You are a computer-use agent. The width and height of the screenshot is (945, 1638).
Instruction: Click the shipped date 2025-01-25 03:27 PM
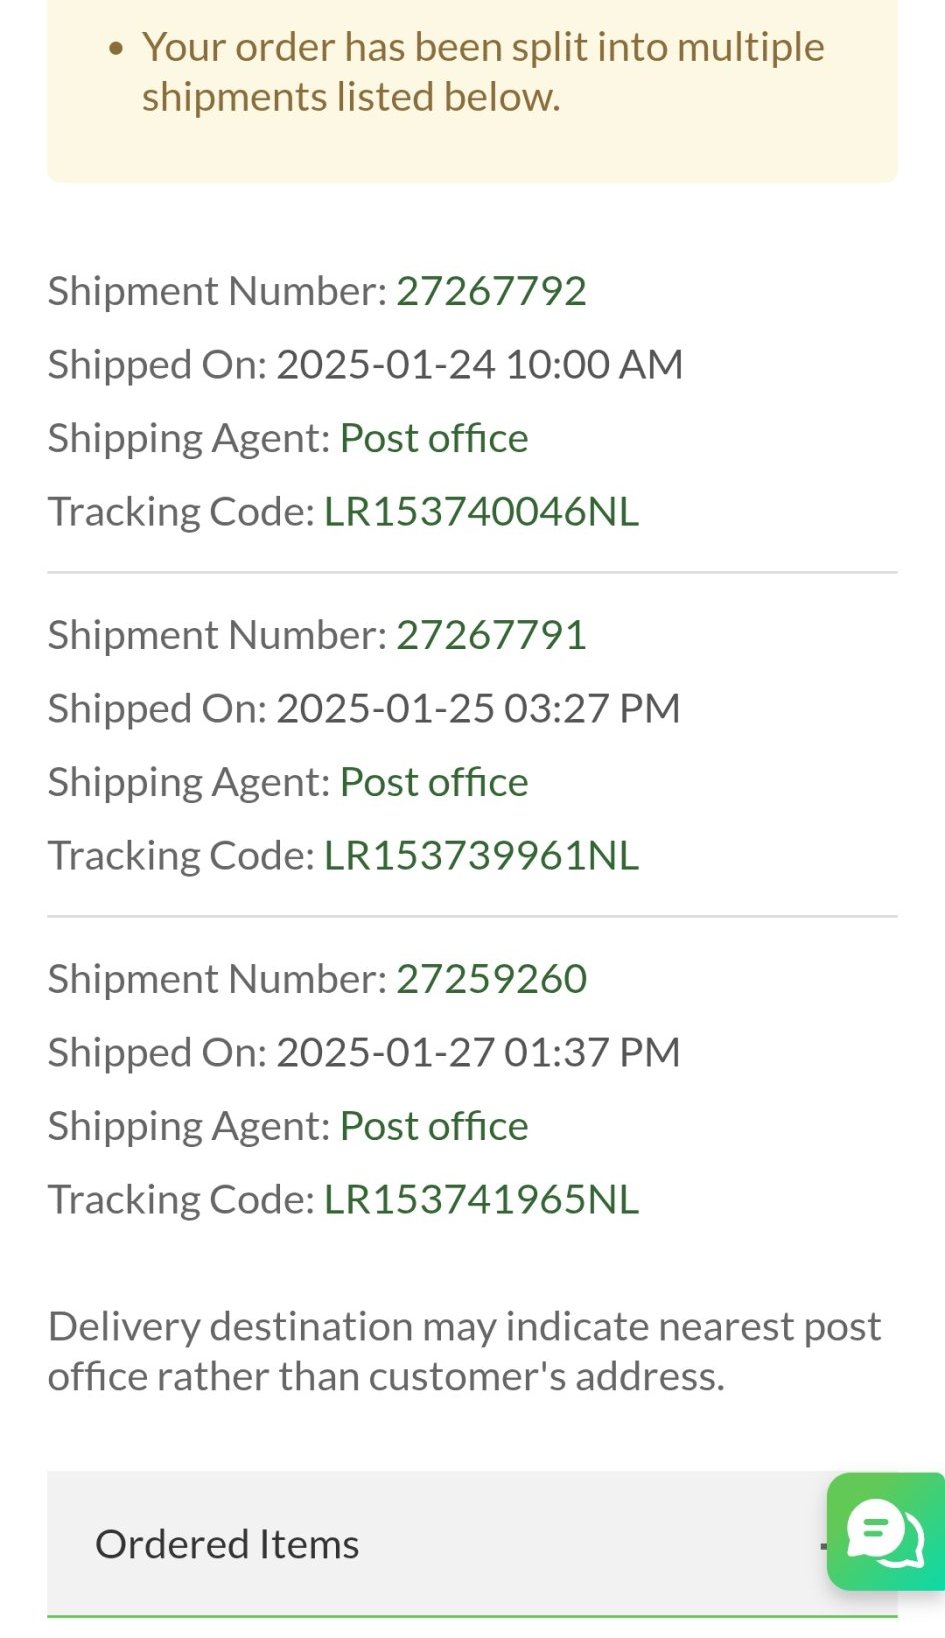point(478,709)
